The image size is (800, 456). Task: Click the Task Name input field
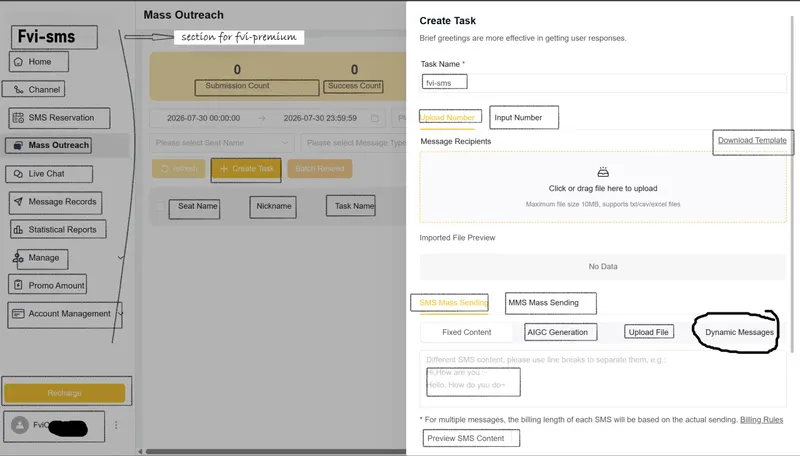pos(603,83)
